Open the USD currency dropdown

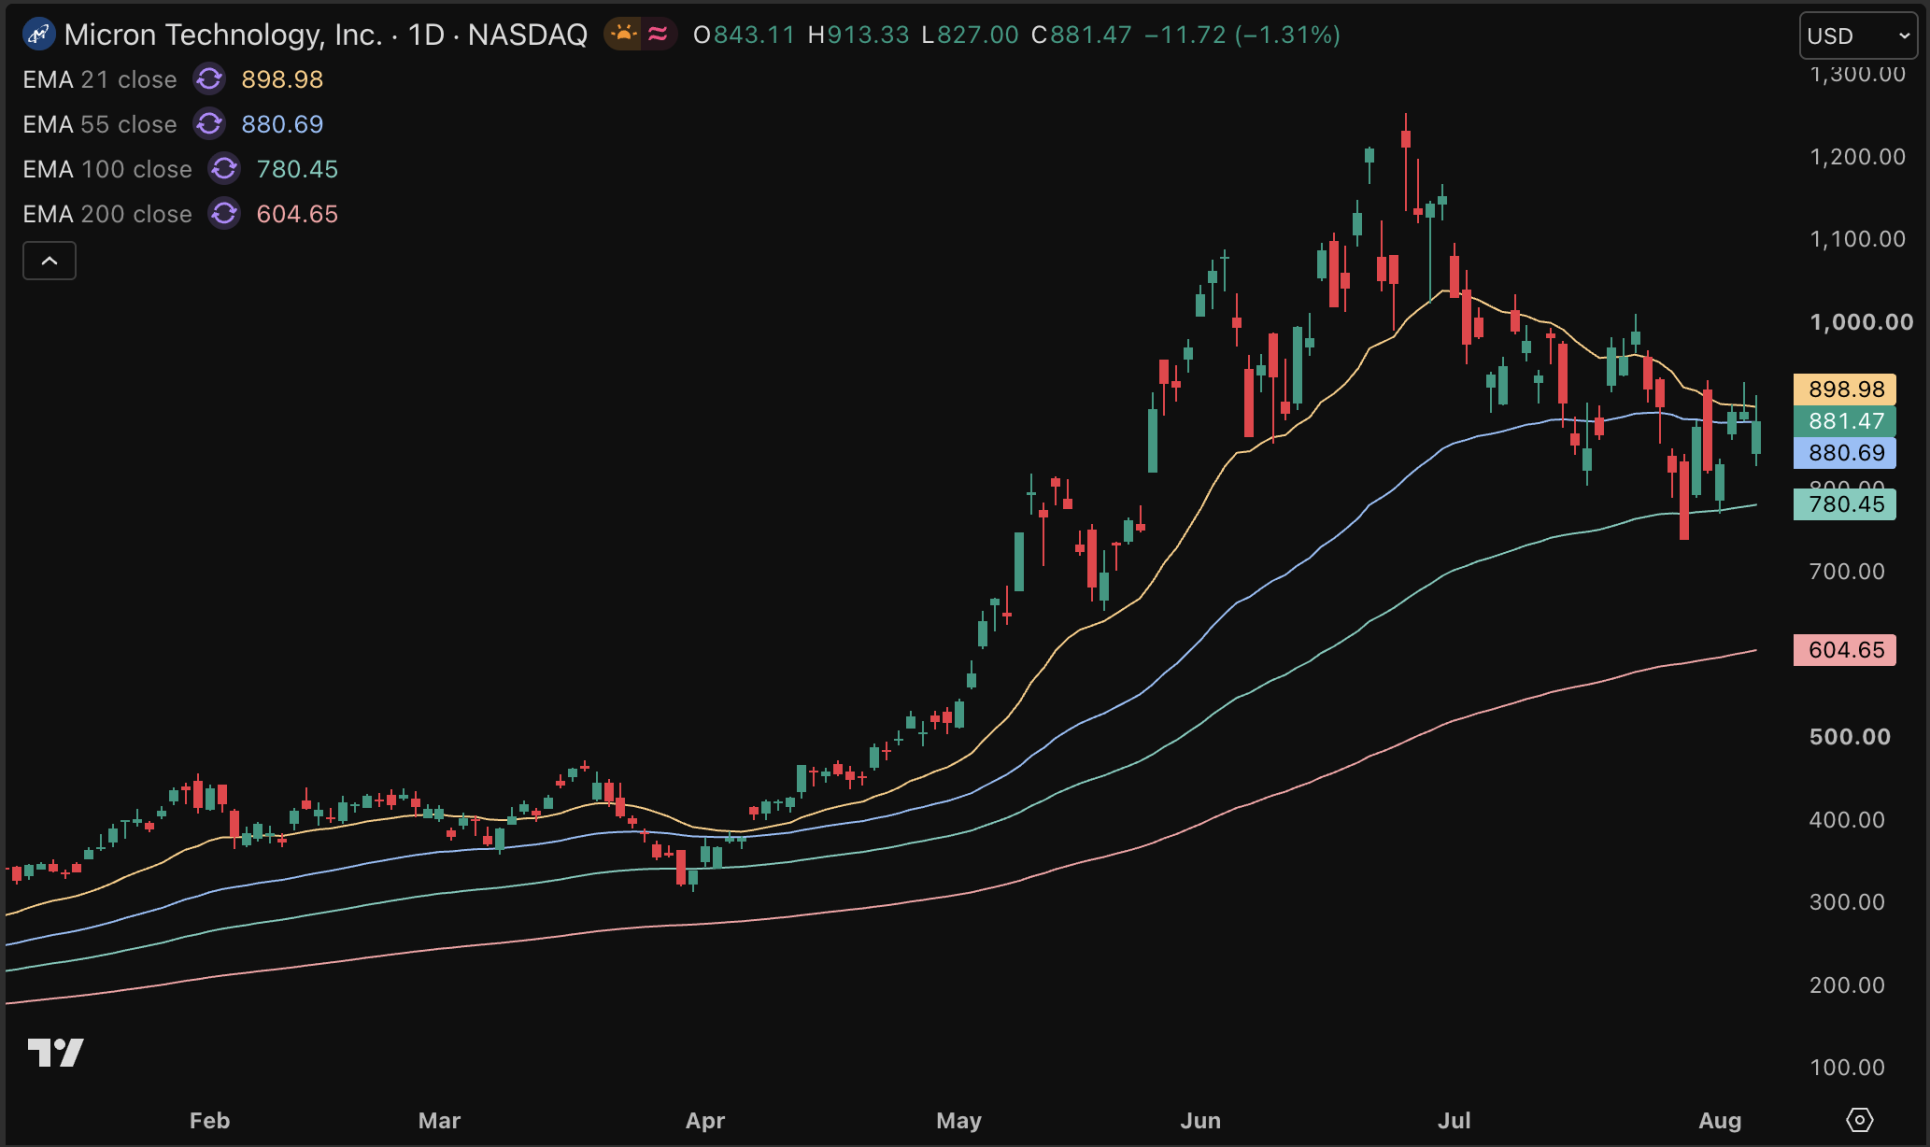coord(1858,36)
